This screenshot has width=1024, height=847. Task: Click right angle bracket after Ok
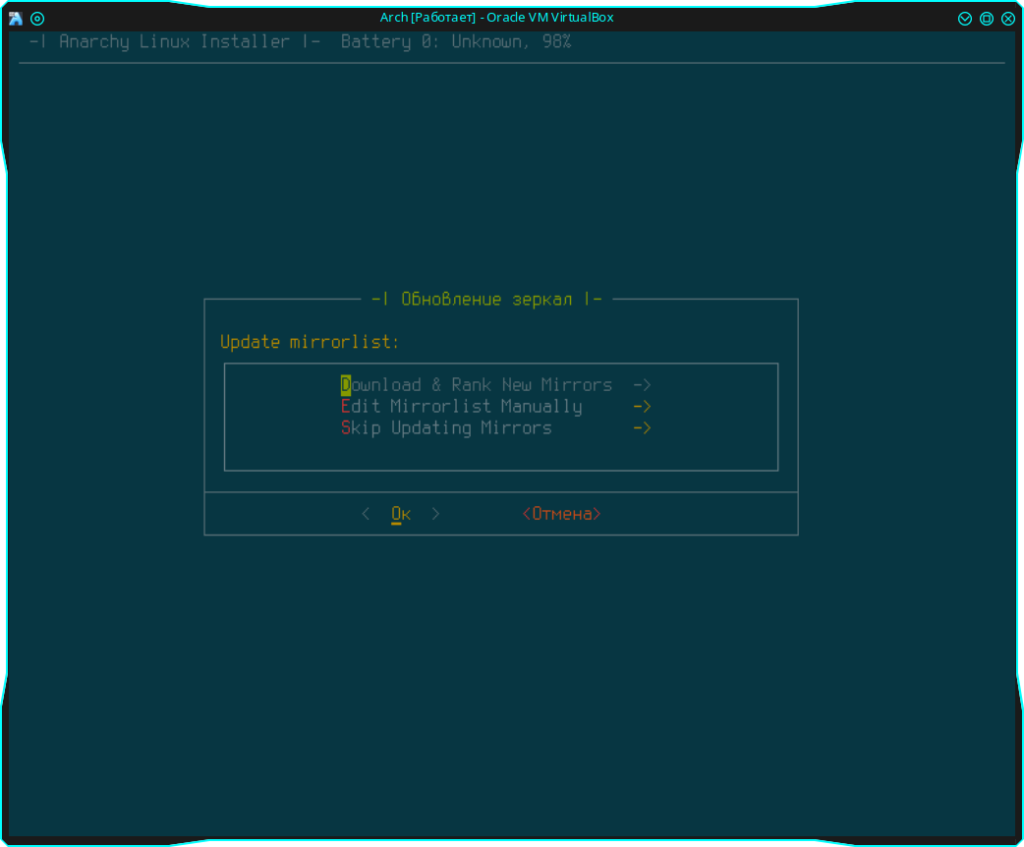coord(436,514)
